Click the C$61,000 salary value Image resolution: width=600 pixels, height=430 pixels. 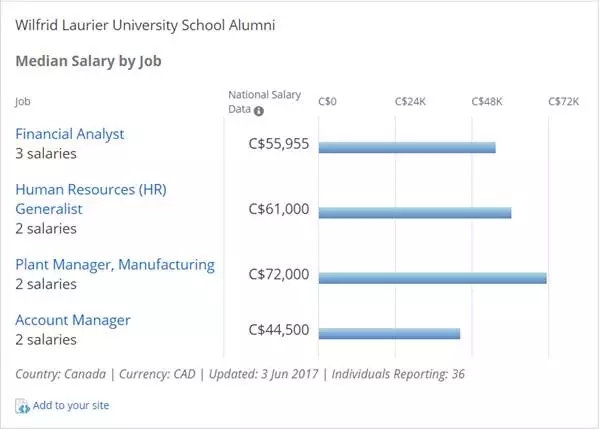(x=278, y=210)
